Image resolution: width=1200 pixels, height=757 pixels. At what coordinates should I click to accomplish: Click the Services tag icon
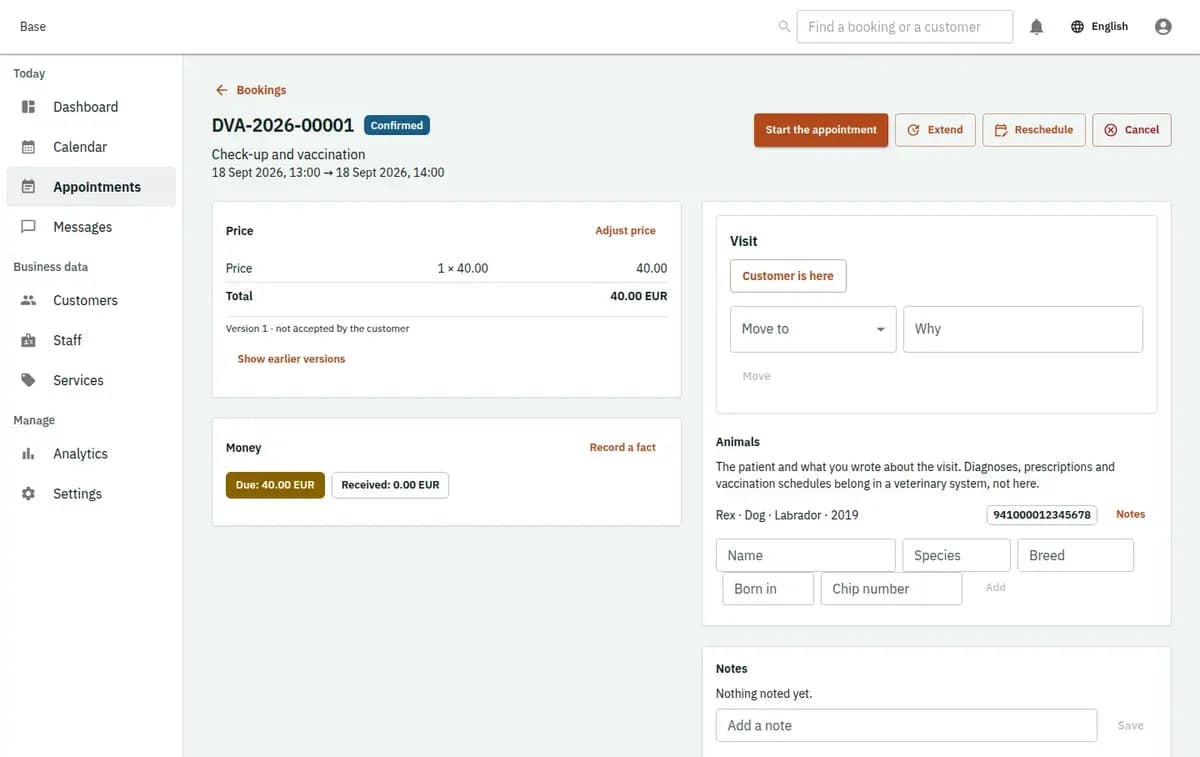pos(29,380)
